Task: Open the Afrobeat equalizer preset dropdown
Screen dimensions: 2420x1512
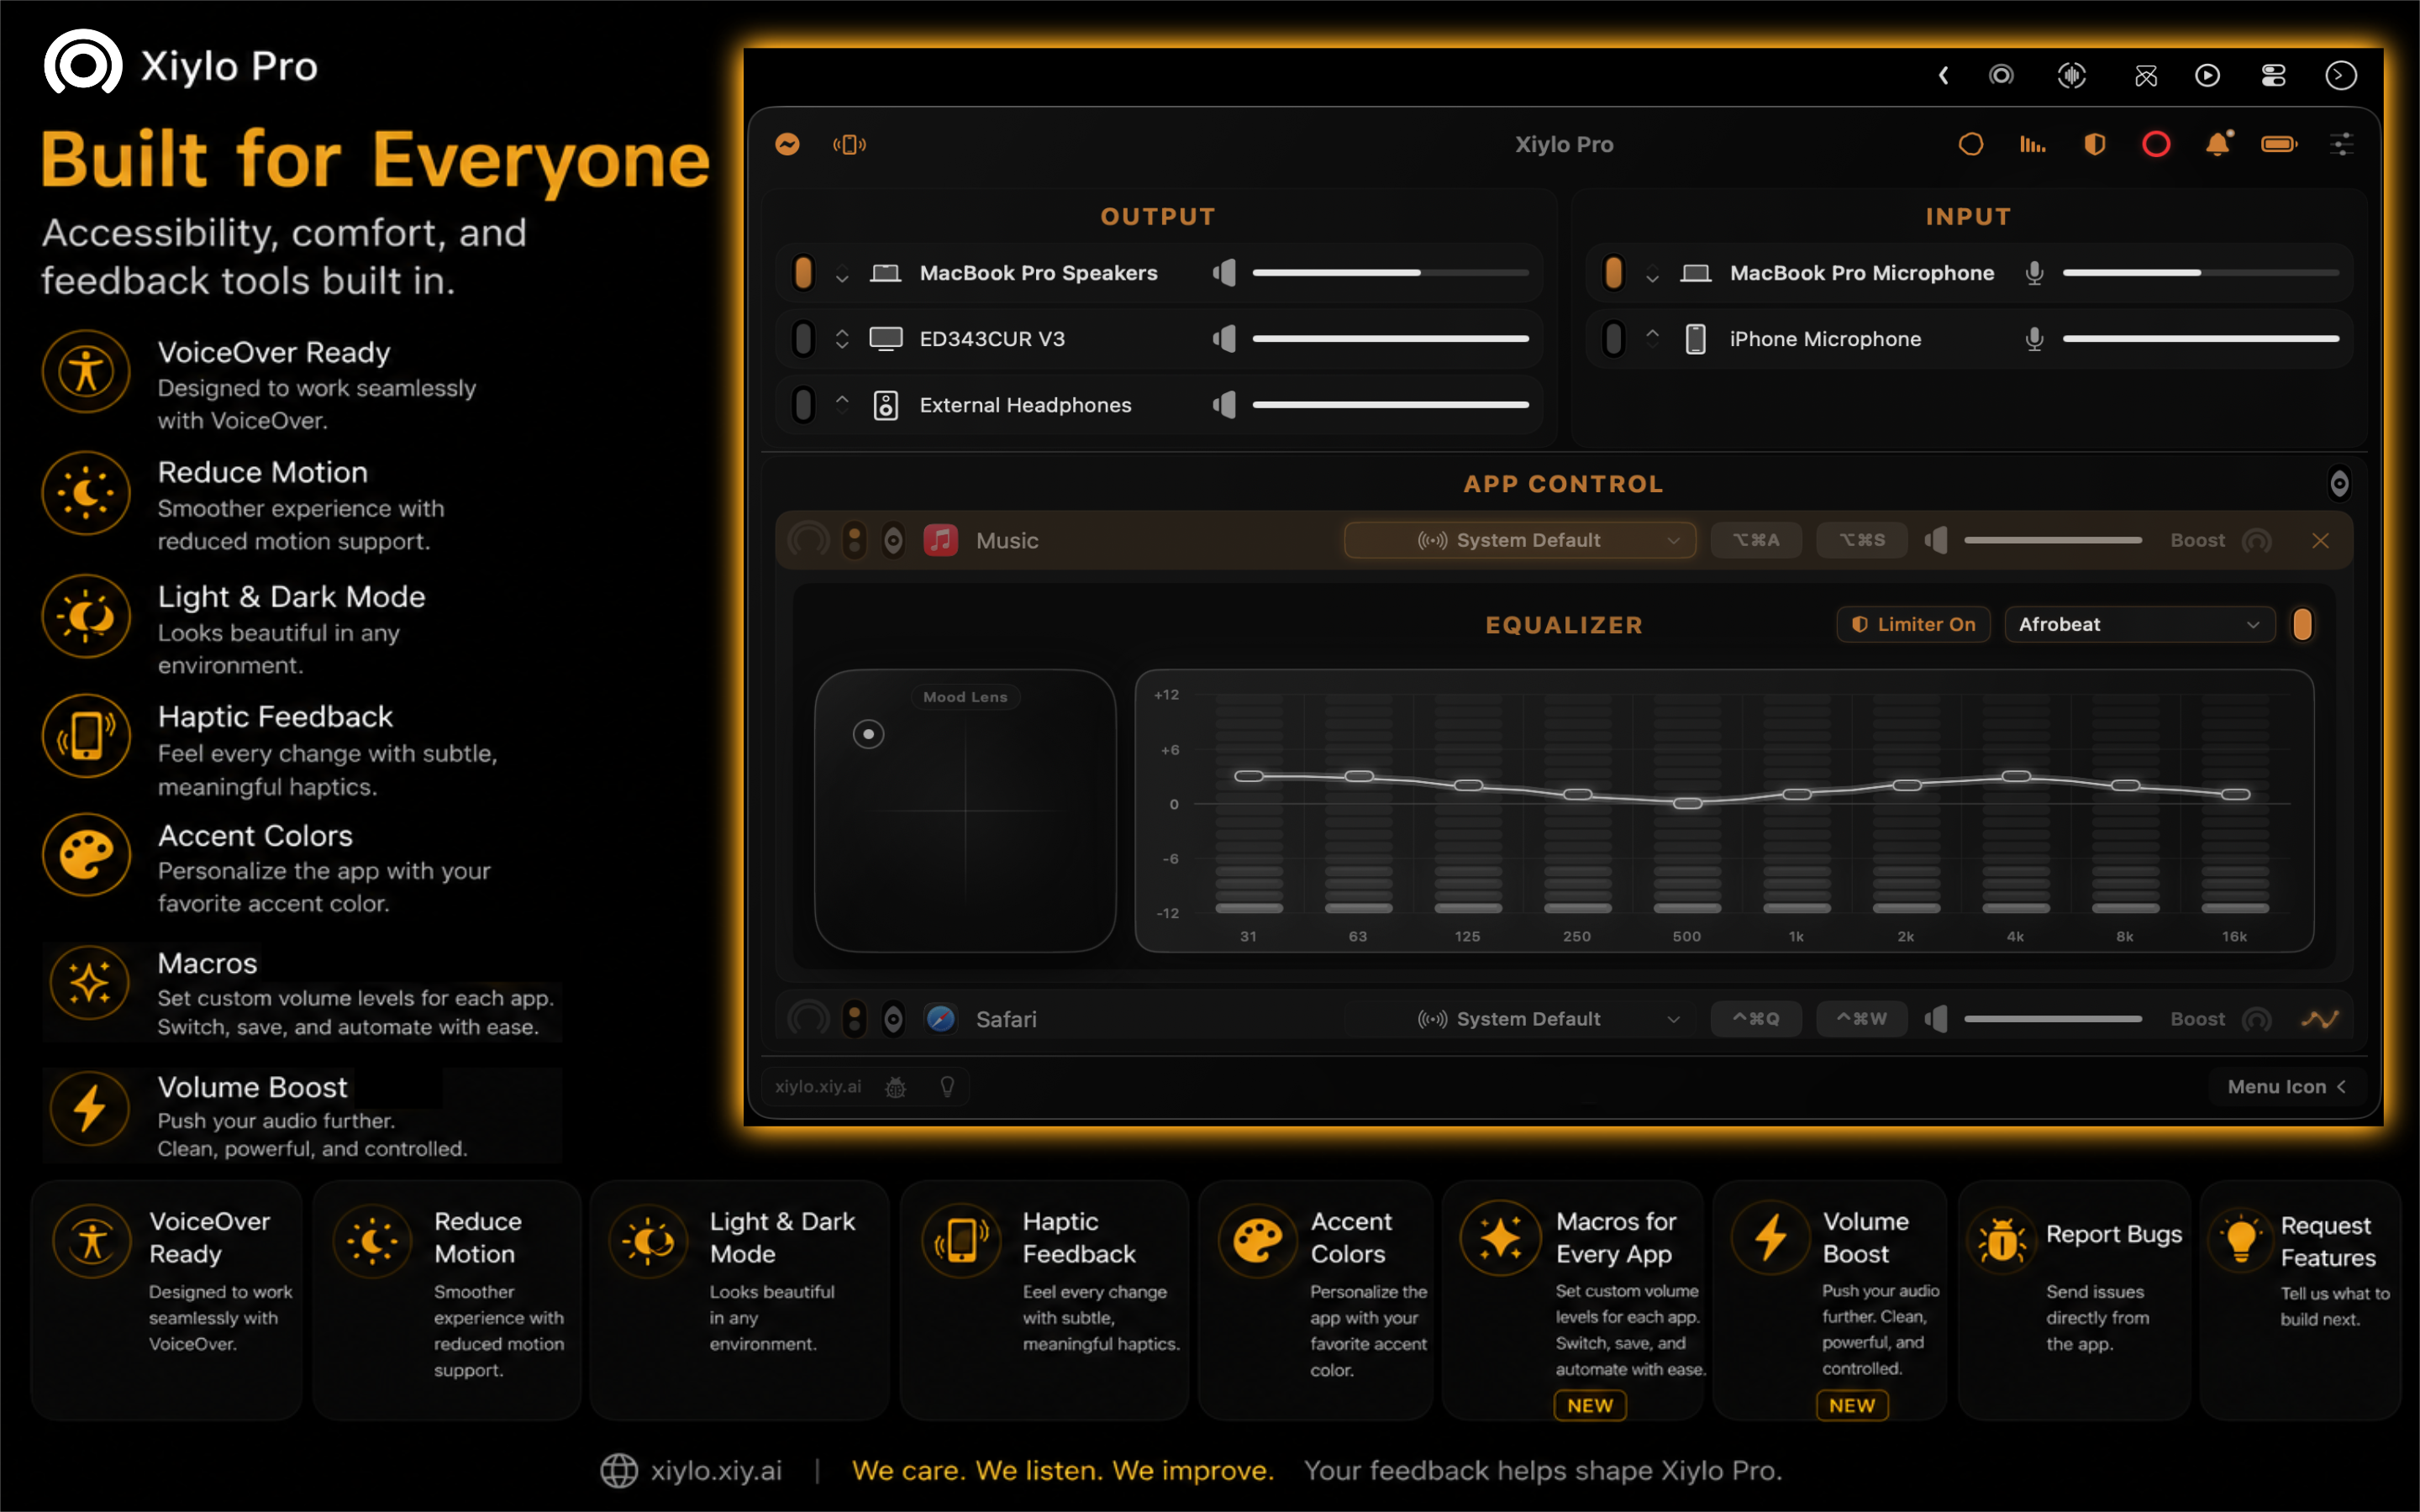Action: [2140, 624]
